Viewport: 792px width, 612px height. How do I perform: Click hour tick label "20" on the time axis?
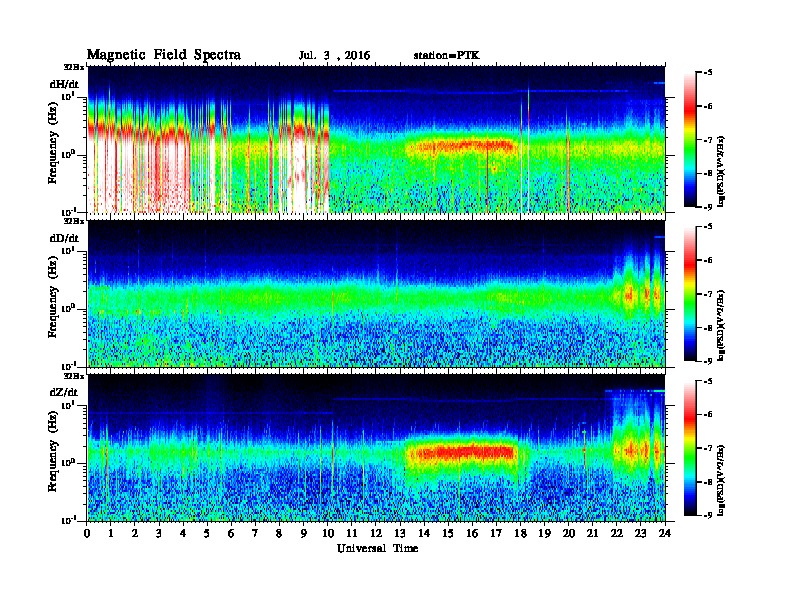pyautogui.click(x=568, y=534)
